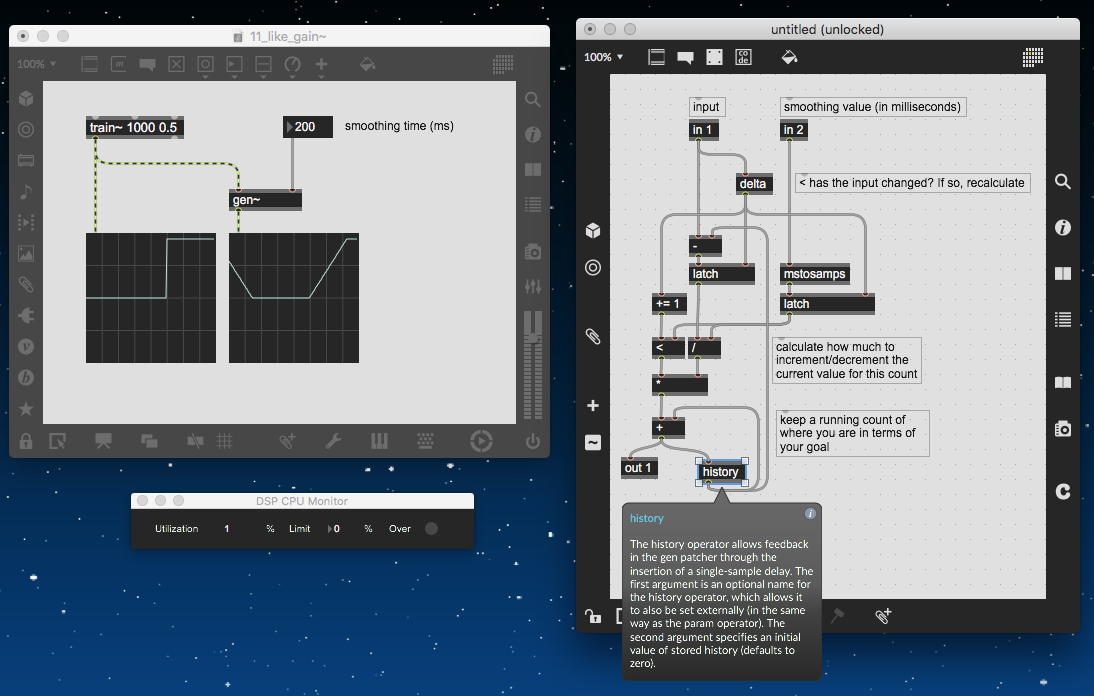Select the history object box
The width and height of the screenshot is (1094, 696).
coord(721,472)
